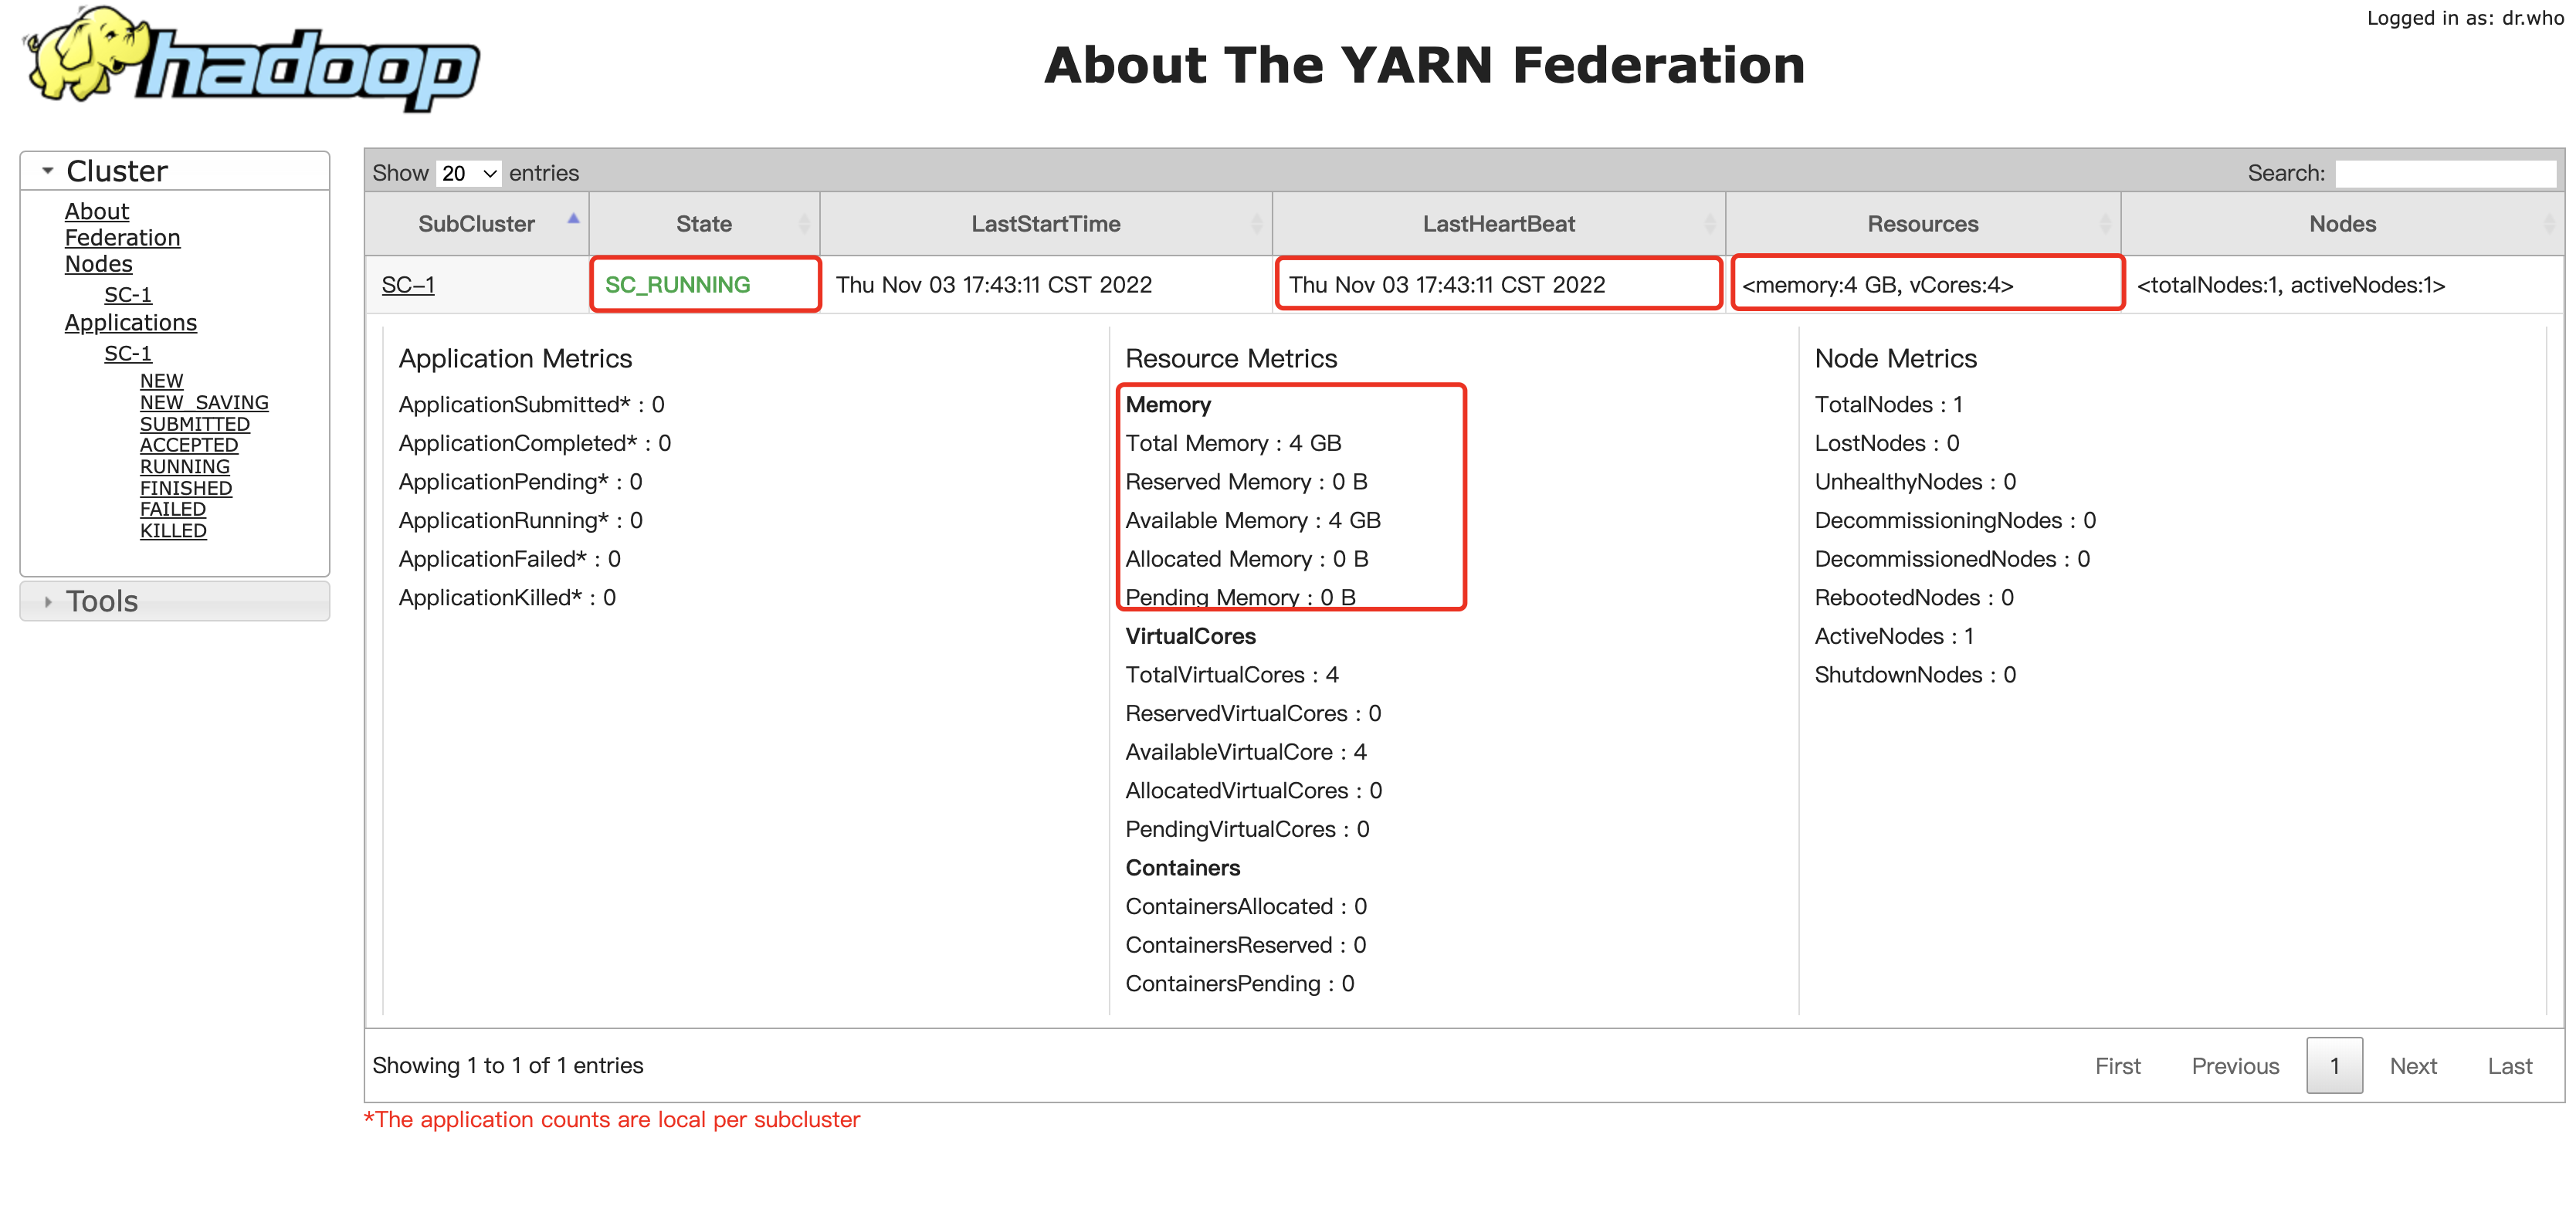The image size is (2576, 1209).
Task: Go to Federation page in sidebar
Action: coord(122,238)
